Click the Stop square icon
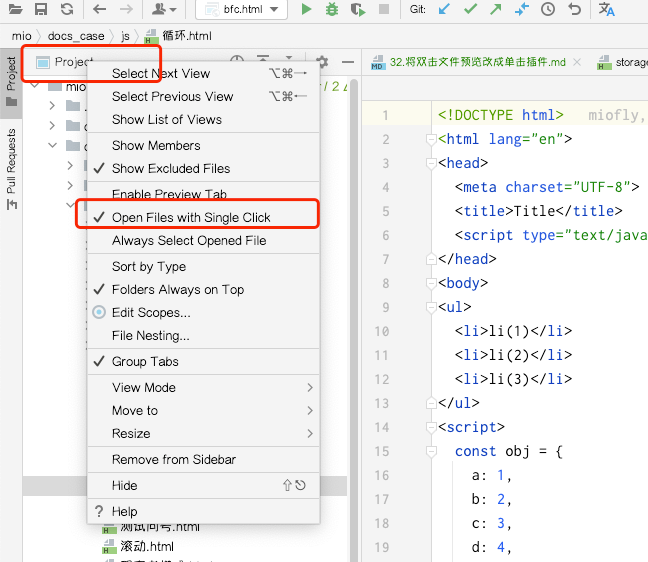Screen dimensions: 648x562 coord(384,9)
